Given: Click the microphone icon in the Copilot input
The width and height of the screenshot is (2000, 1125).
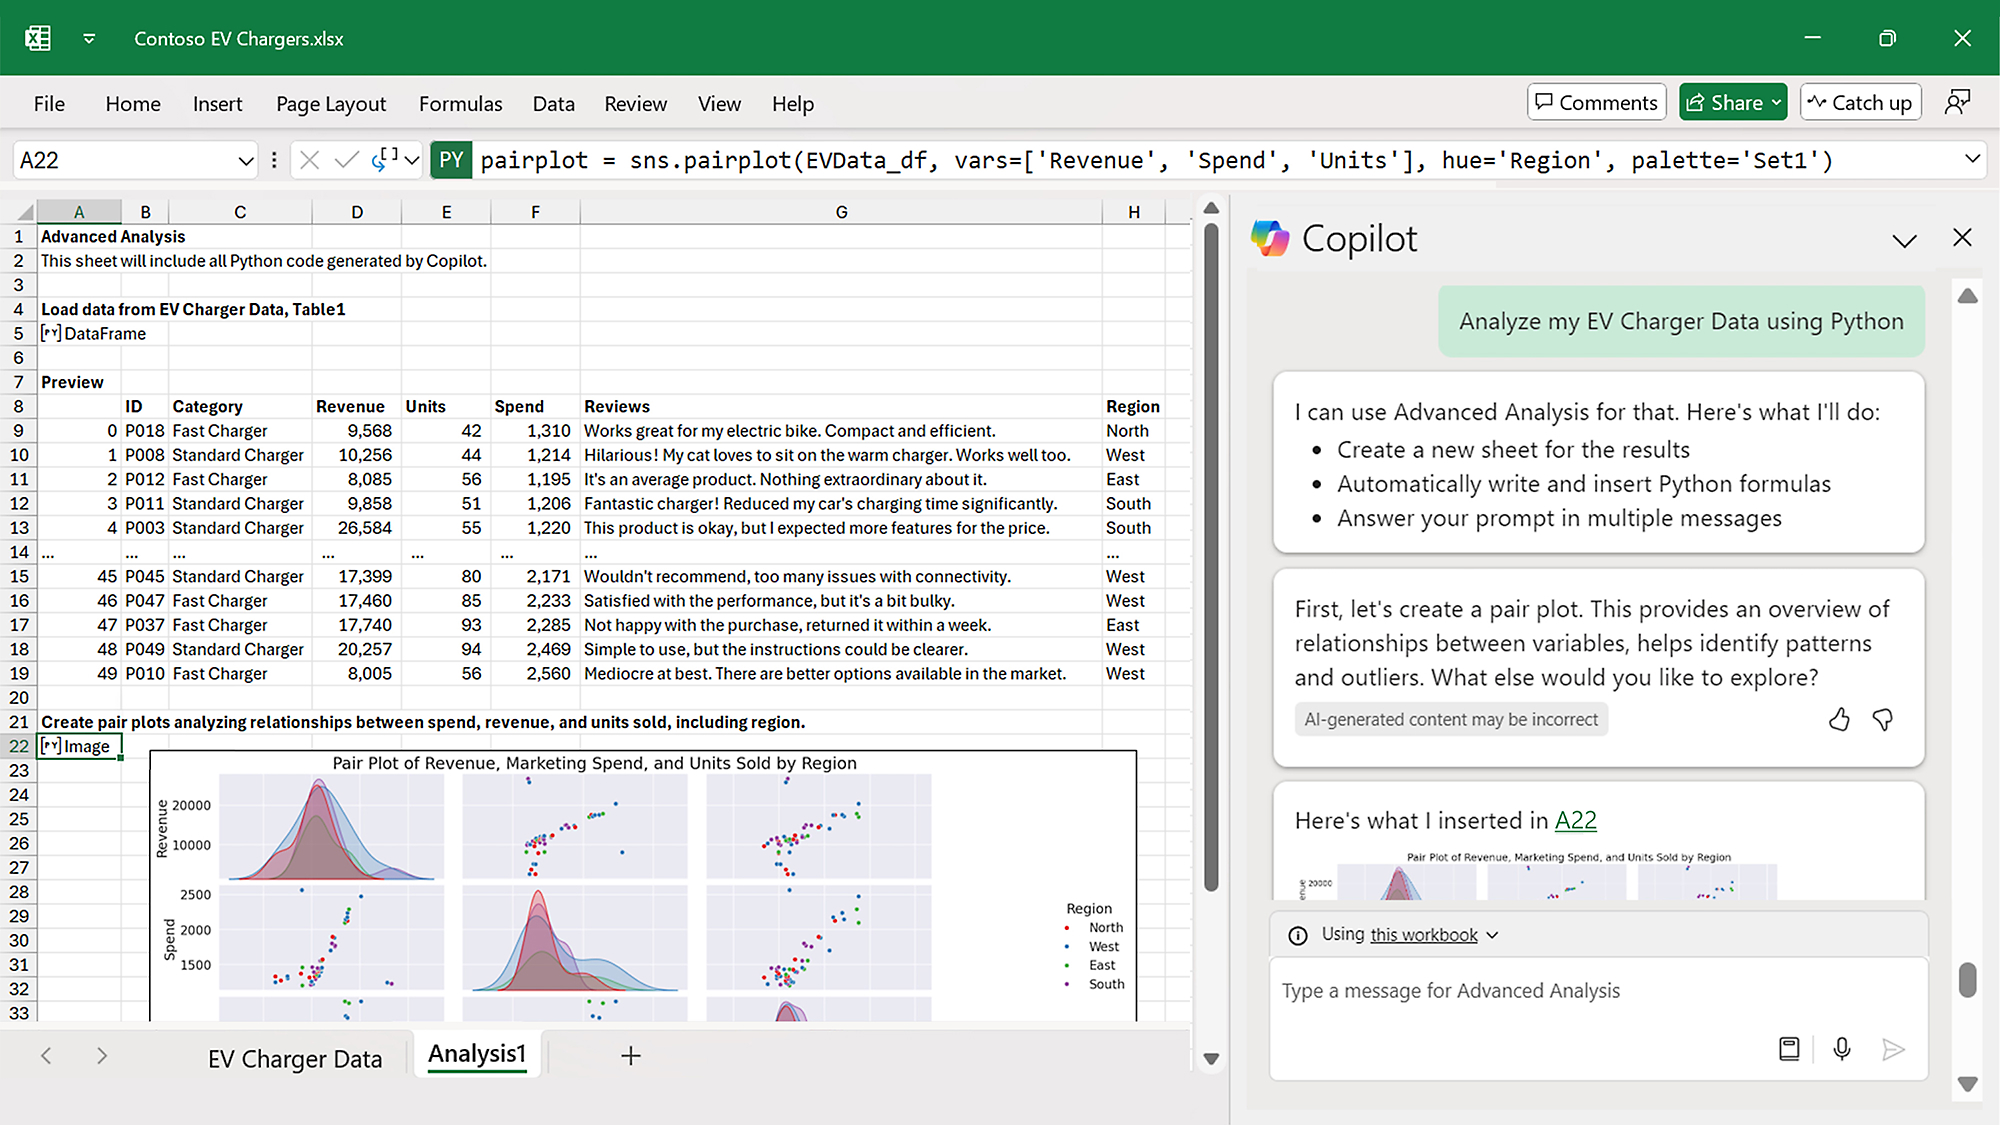Looking at the screenshot, I should coord(1841,1049).
